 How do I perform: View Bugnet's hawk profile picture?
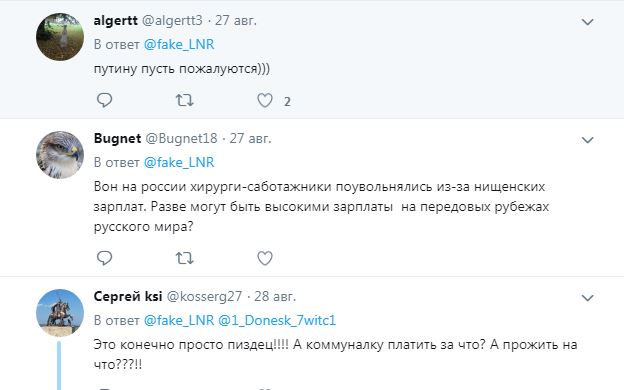[60, 155]
